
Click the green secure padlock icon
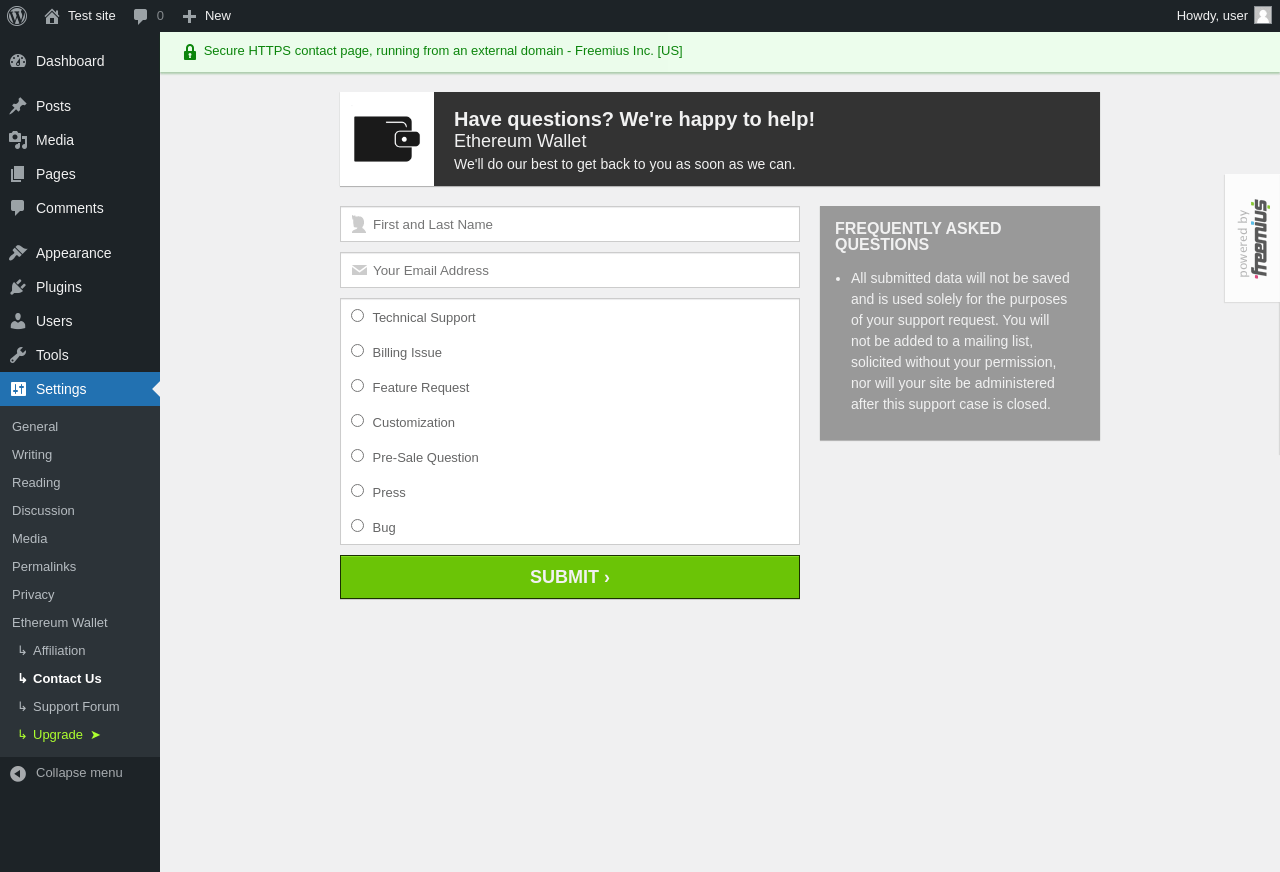pos(190,52)
